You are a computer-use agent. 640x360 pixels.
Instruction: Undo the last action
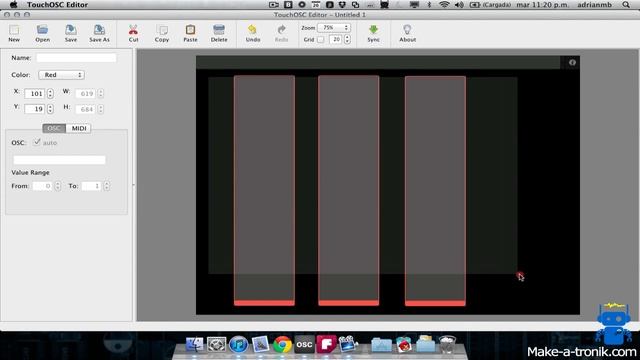pyautogui.click(x=253, y=33)
